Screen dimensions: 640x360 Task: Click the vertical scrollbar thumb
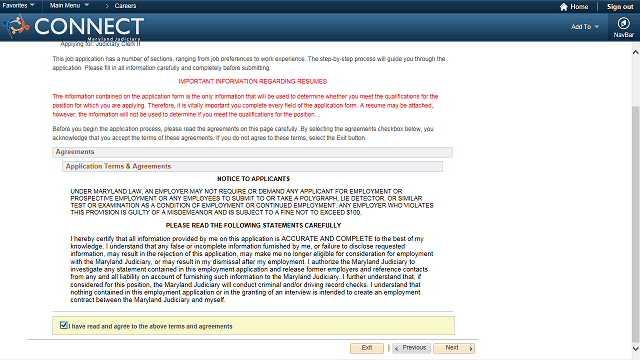(636, 224)
